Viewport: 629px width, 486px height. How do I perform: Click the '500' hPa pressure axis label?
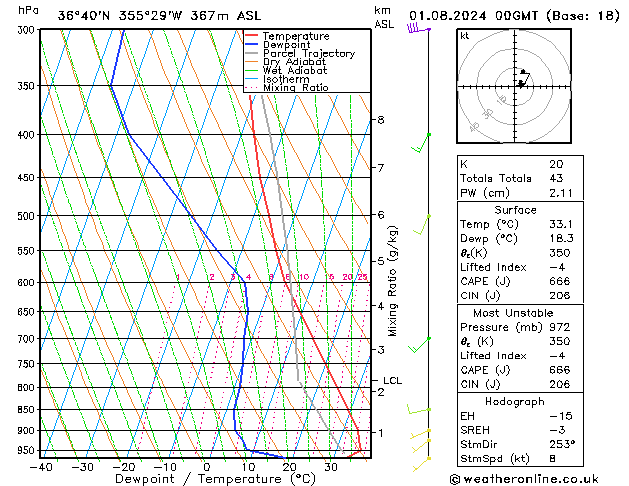26,216
